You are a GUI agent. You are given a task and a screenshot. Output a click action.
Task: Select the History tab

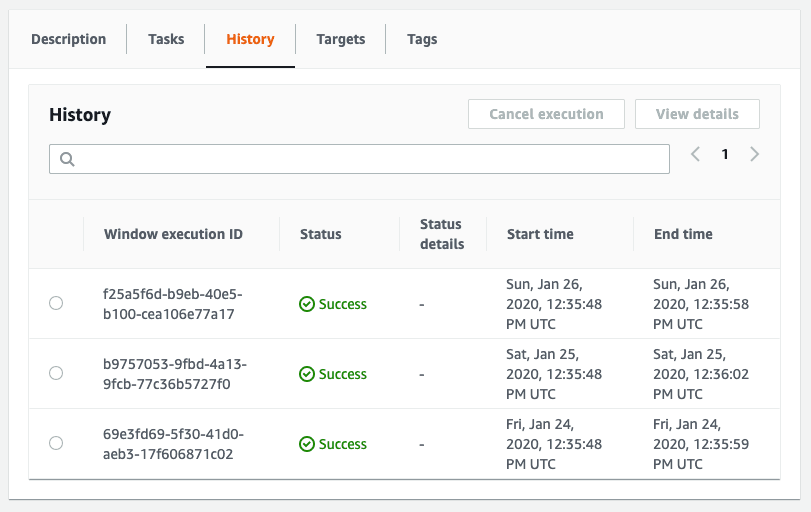[x=250, y=39]
